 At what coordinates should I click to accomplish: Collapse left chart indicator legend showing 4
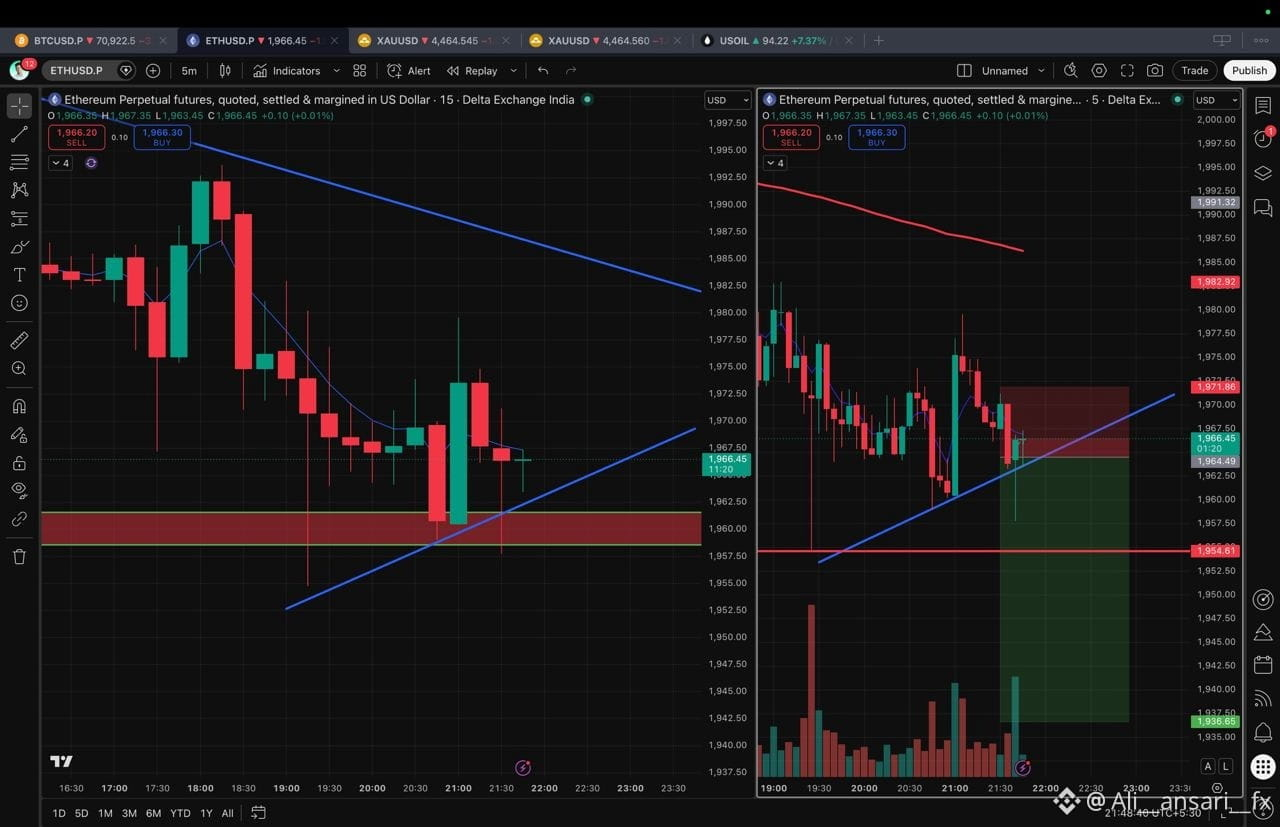click(x=60, y=163)
